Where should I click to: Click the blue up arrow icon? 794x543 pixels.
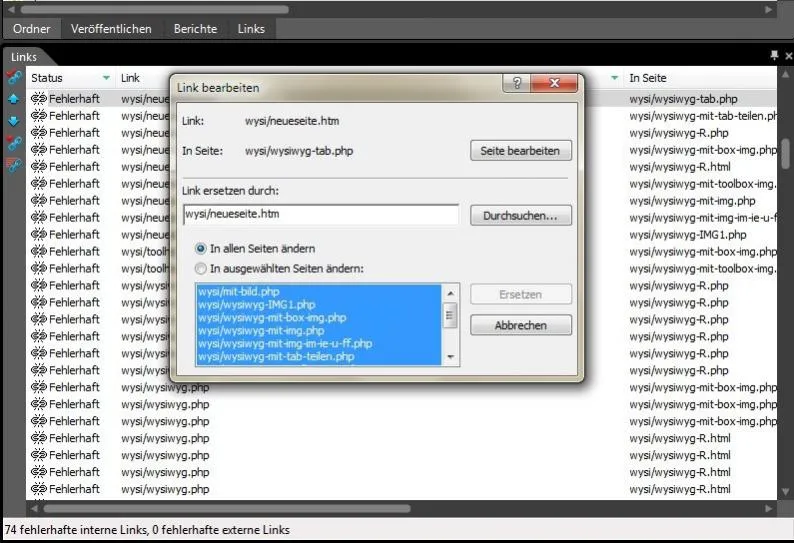(x=14, y=99)
